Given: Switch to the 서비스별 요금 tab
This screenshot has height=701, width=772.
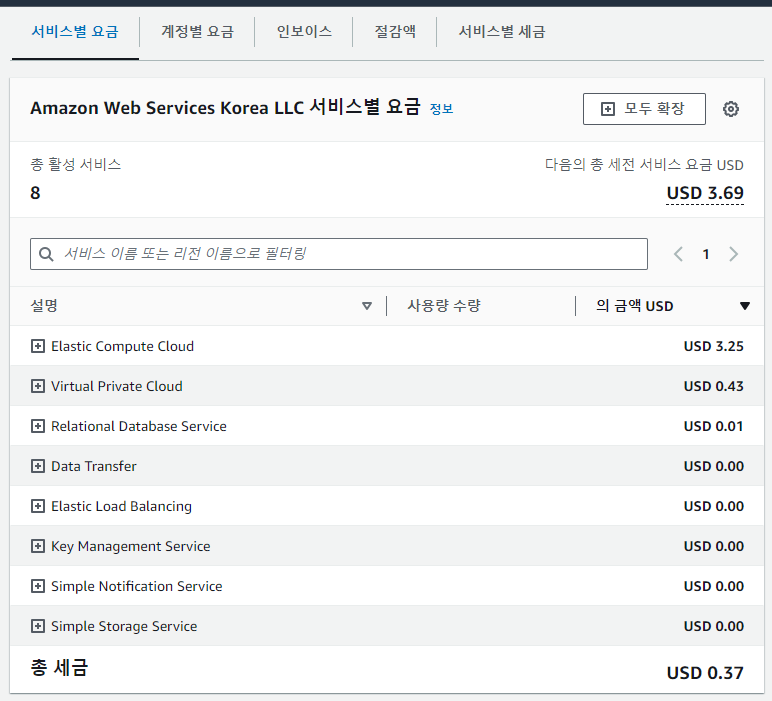Looking at the screenshot, I should pyautogui.click(x=75, y=32).
